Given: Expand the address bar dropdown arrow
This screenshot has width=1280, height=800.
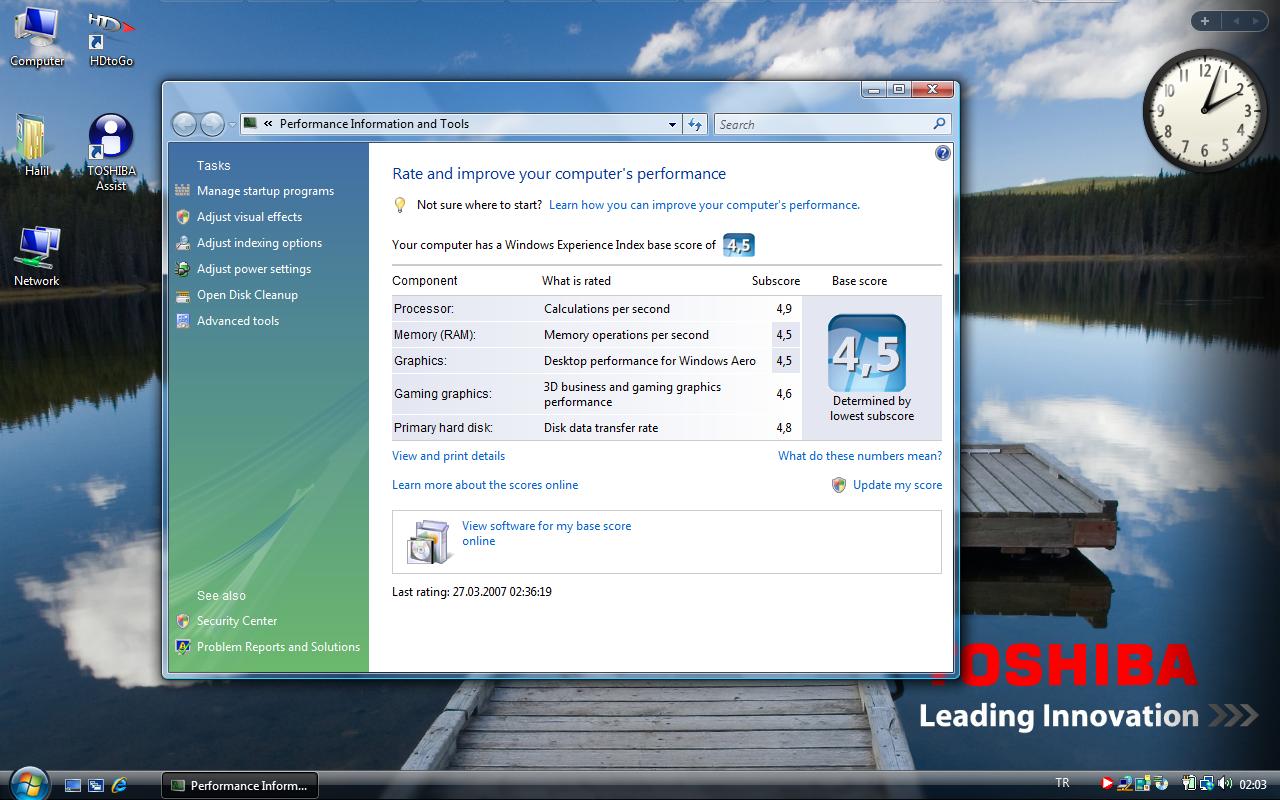Looking at the screenshot, I should click(x=672, y=125).
